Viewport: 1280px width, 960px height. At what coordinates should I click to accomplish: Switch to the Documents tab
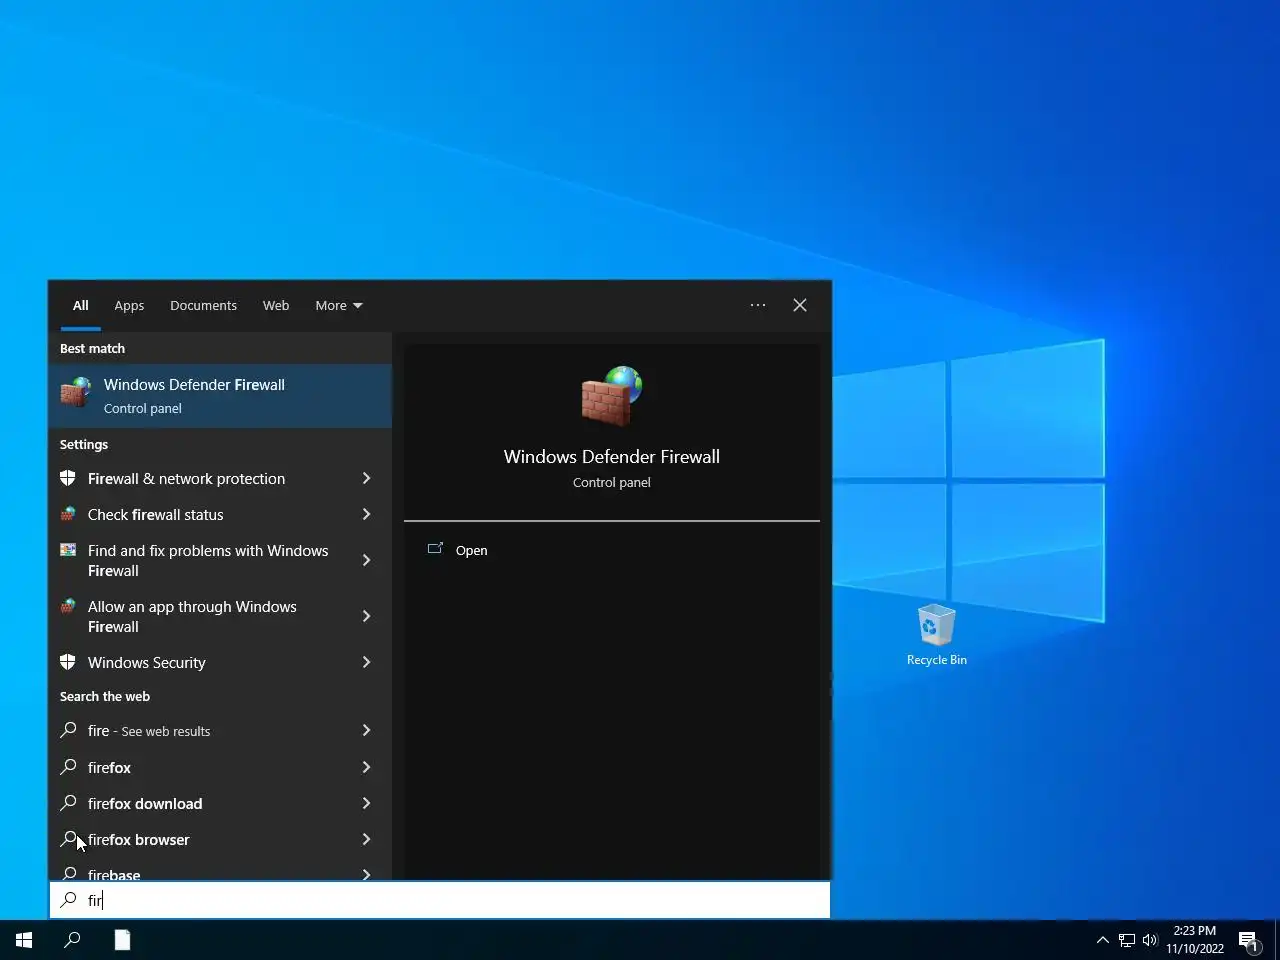pos(203,305)
